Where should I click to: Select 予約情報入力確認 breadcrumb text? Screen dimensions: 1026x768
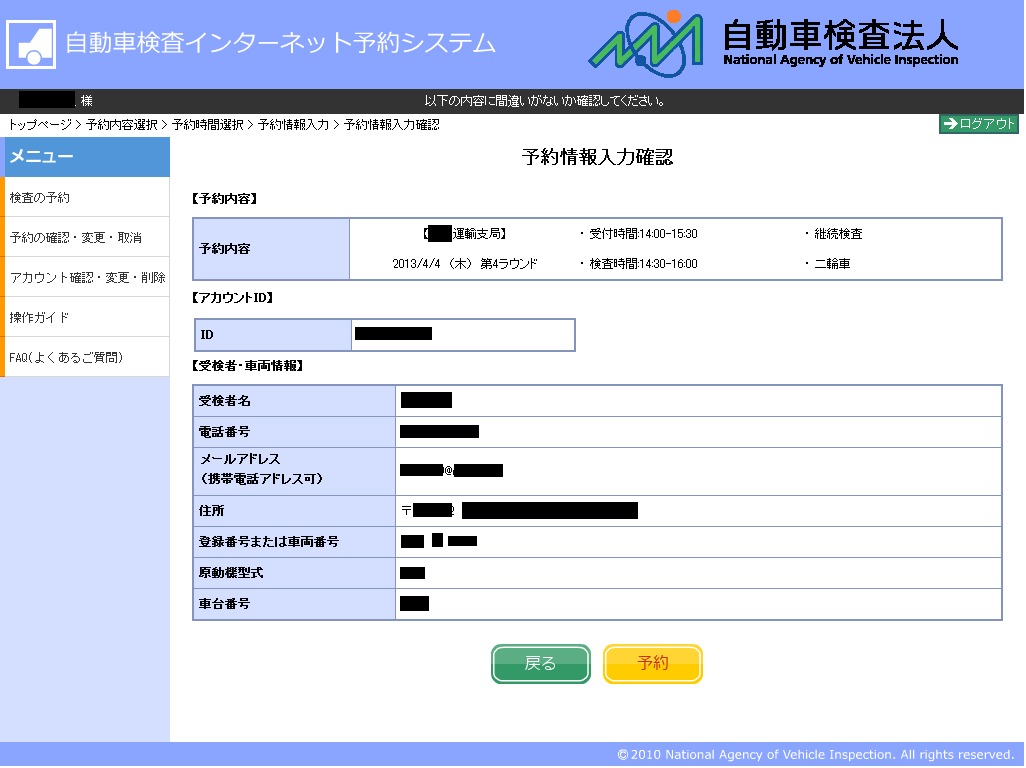click(391, 124)
